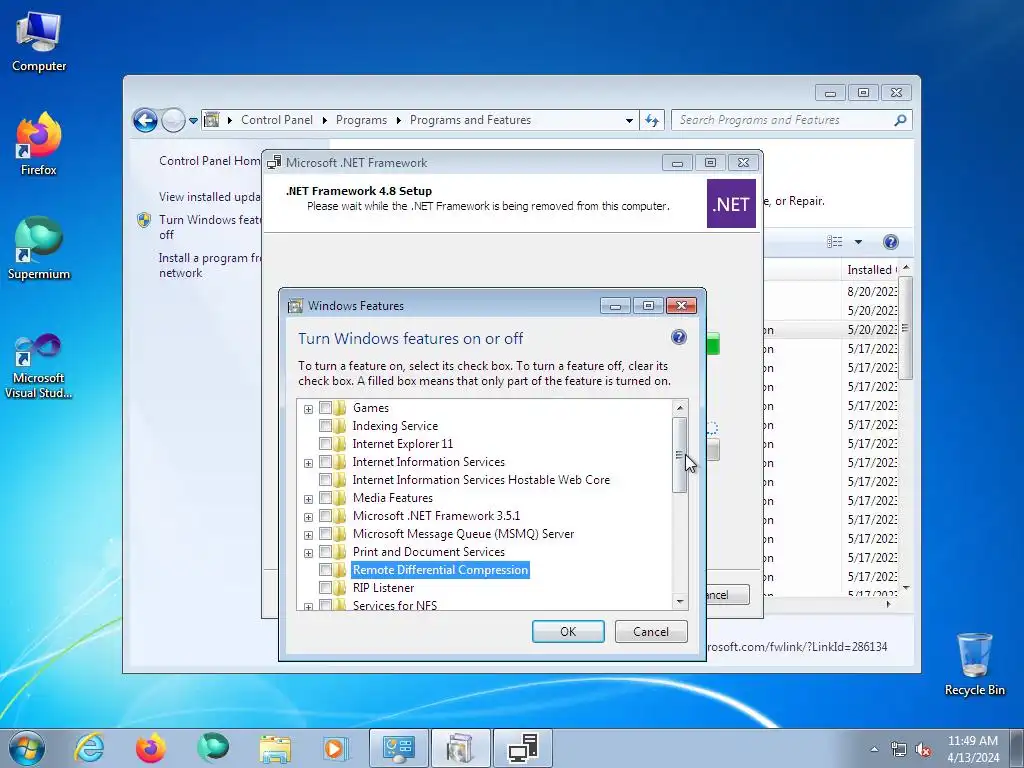This screenshot has height=768, width=1024.
Task: Open the Windows Start menu orb
Action: [27, 748]
